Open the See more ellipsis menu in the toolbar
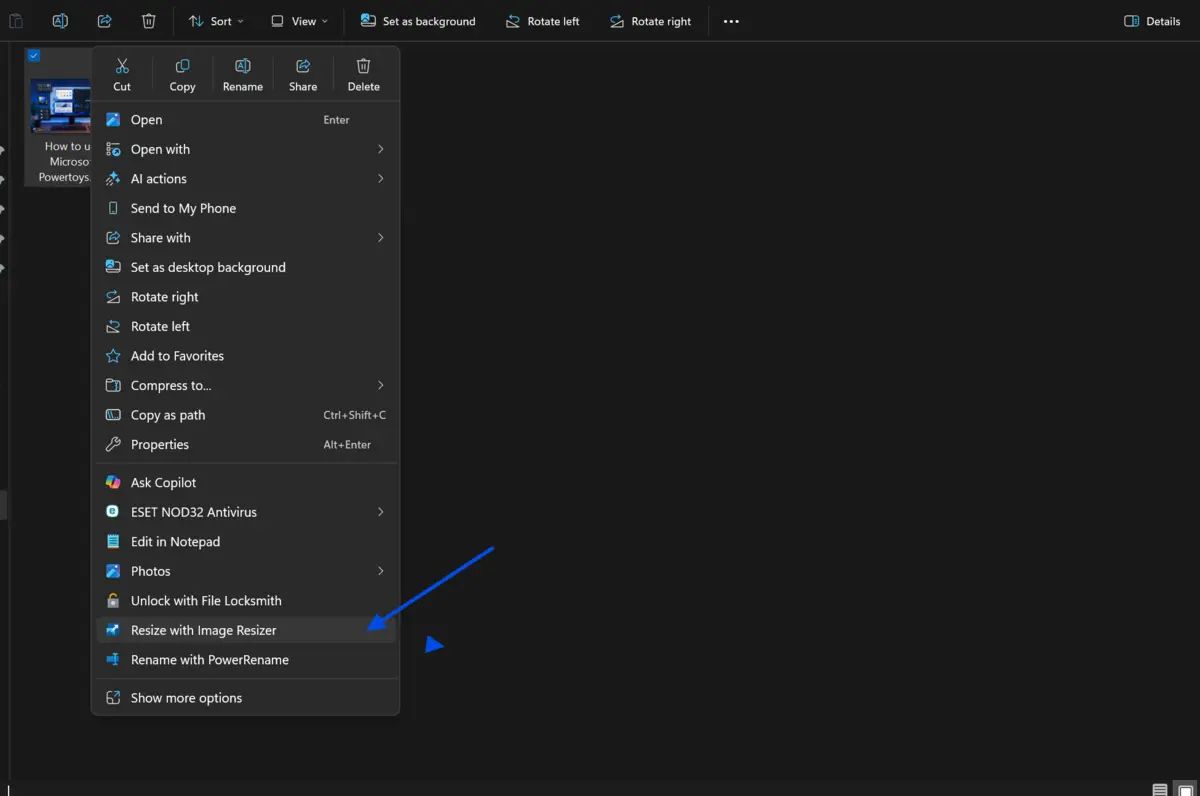This screenshot has height=796, width=1200. coord(731,21)
